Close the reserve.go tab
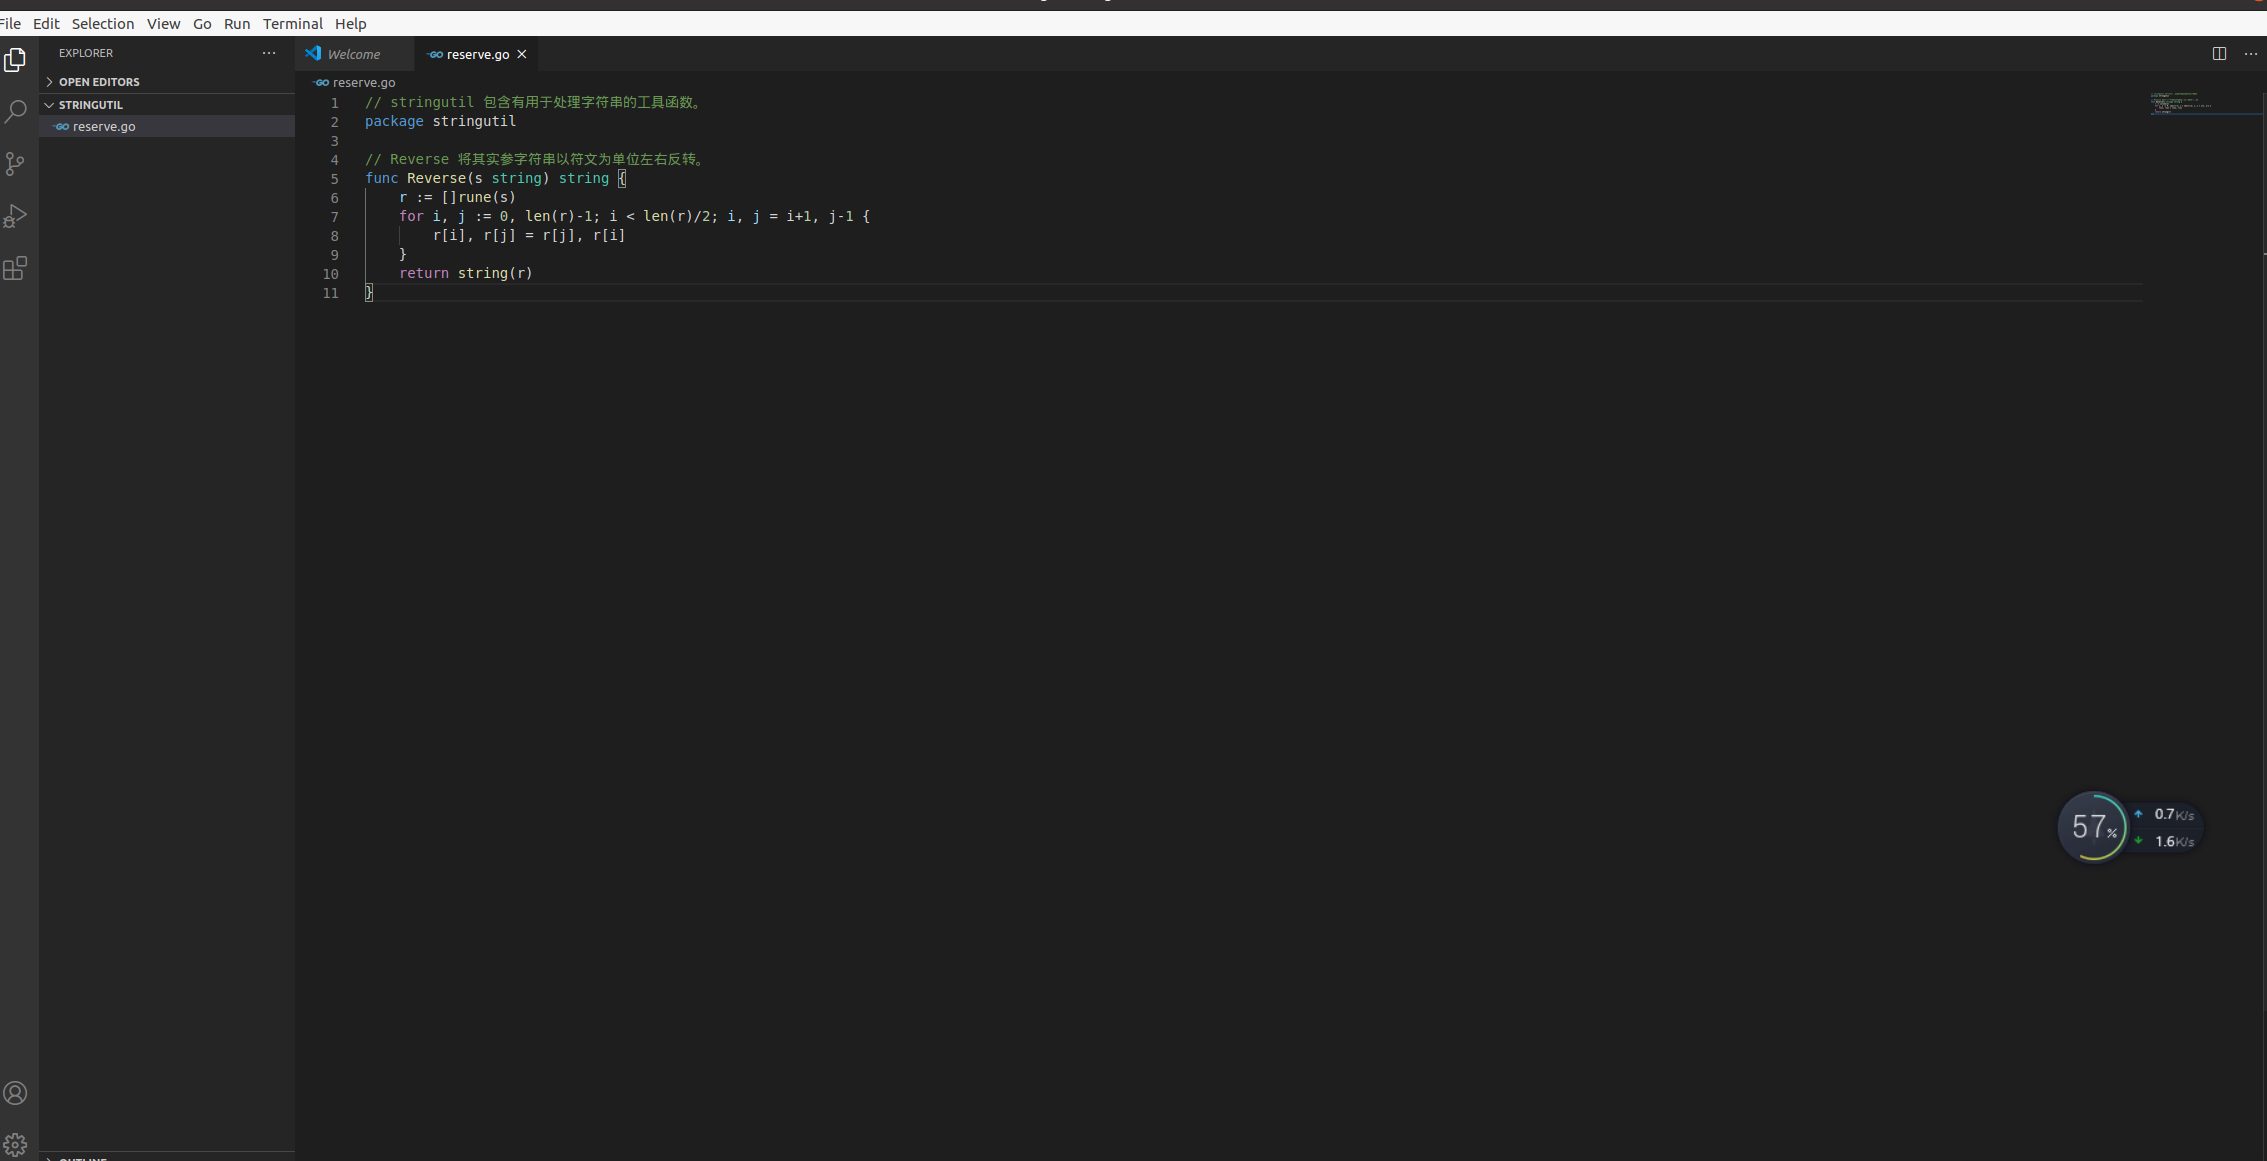 coord(521,55)
